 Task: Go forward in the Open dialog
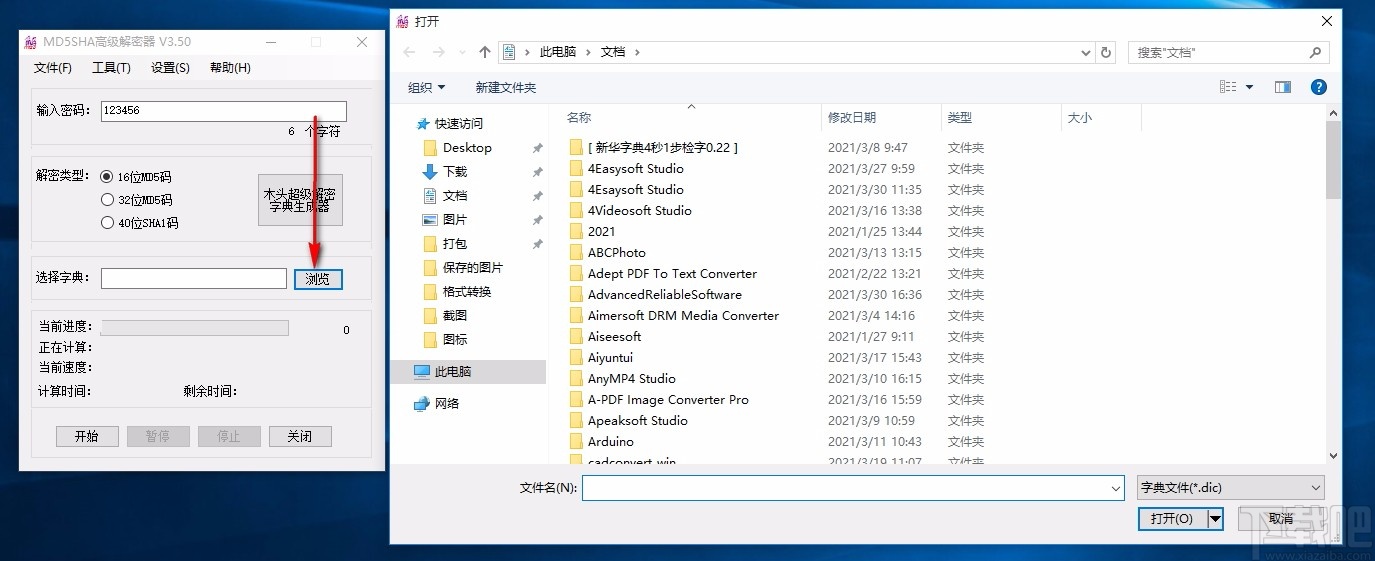(x=439, y=52)
